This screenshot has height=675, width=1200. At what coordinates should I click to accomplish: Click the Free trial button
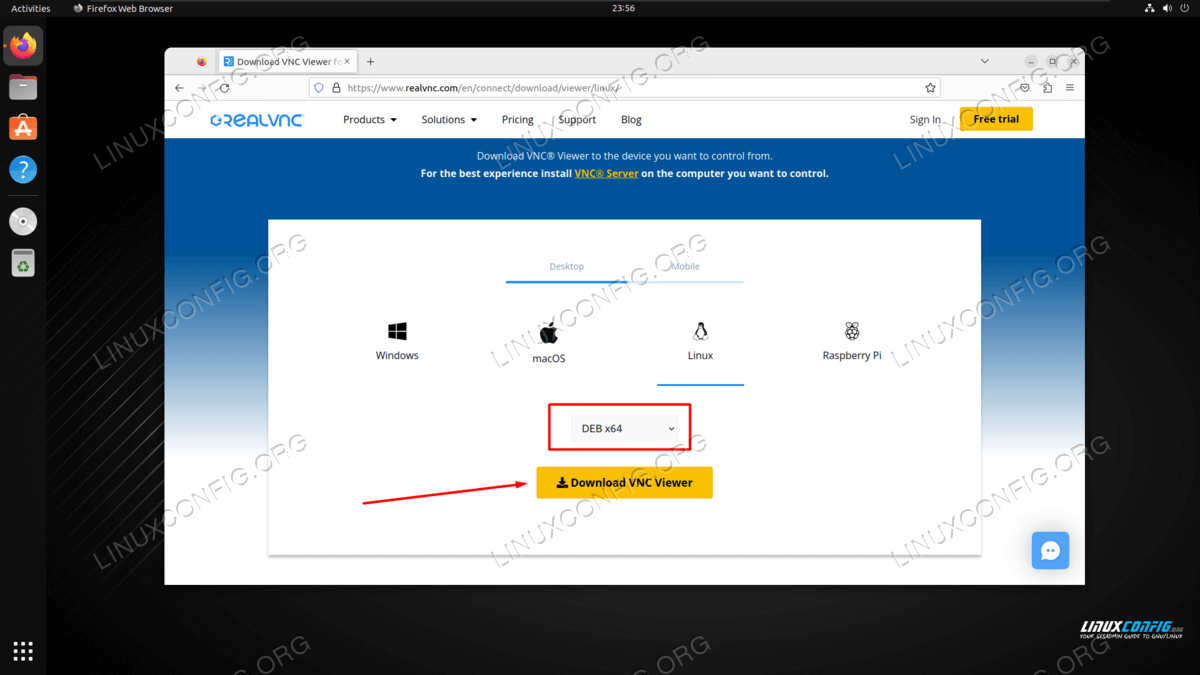[x=996, y=119]
